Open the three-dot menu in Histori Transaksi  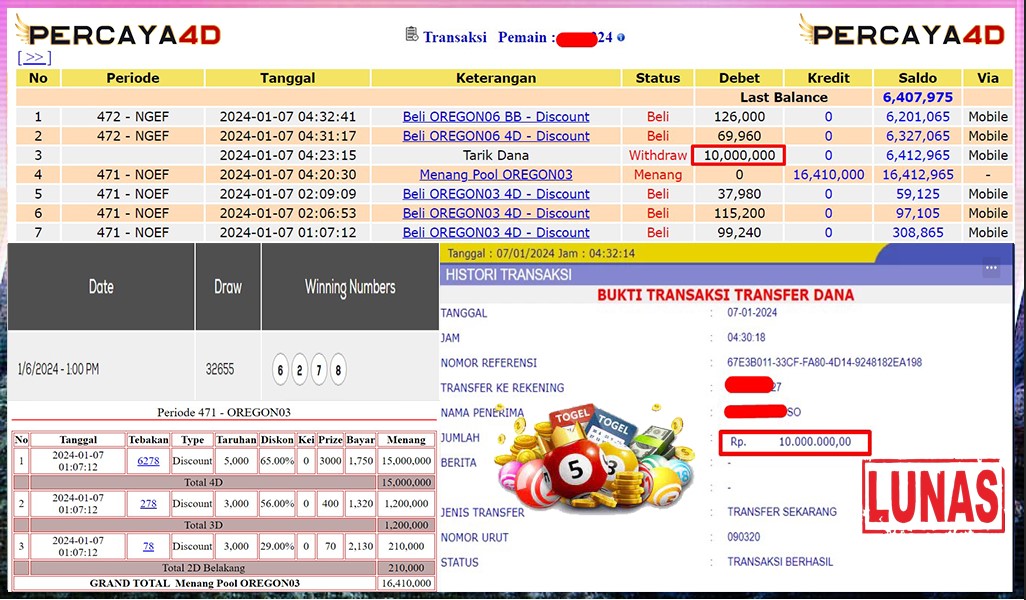(991, 268)
